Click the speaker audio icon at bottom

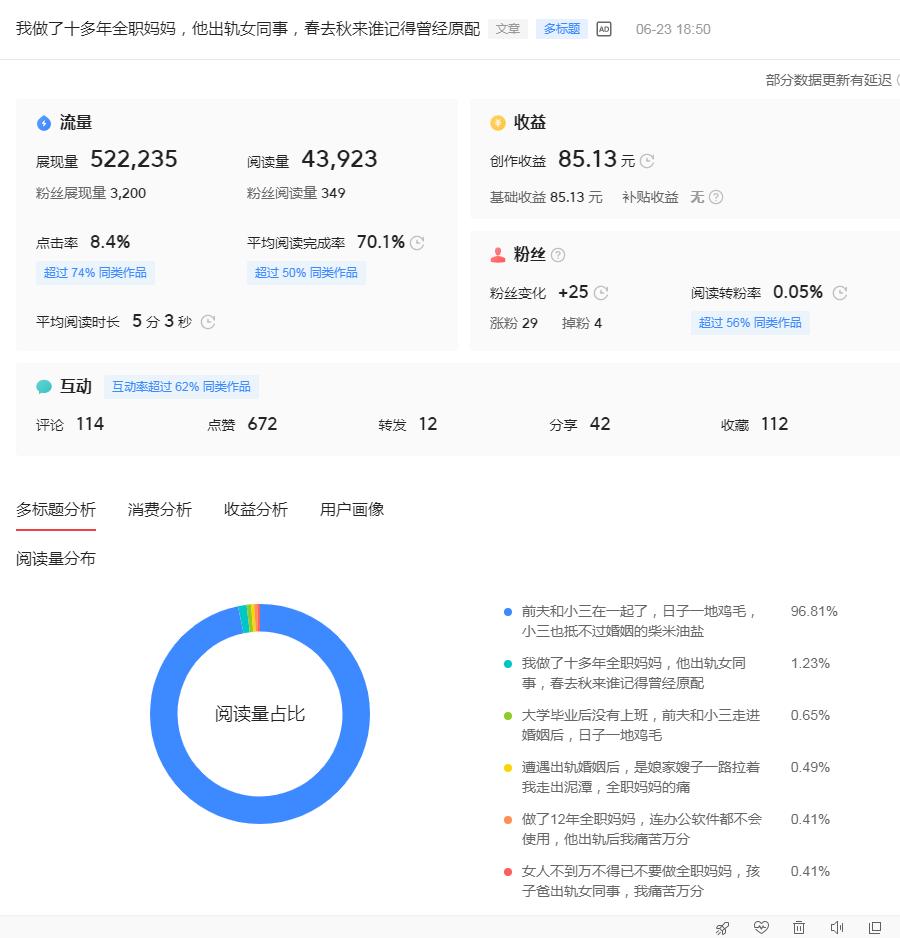pyautogui.click(x=838, y=928)
